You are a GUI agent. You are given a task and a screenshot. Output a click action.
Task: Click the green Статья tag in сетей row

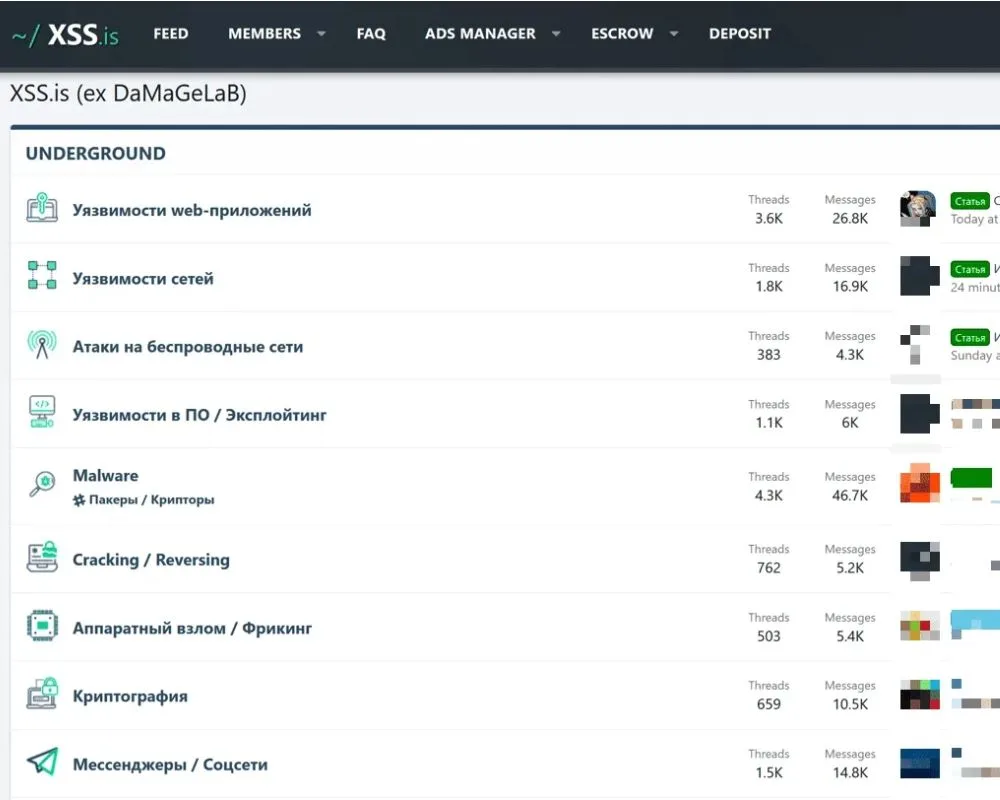pos(969,269)
